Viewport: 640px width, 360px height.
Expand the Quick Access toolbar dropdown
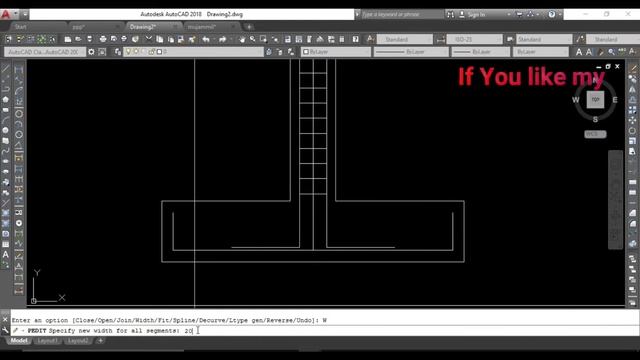pyautogui.click(x=24, y=14)
